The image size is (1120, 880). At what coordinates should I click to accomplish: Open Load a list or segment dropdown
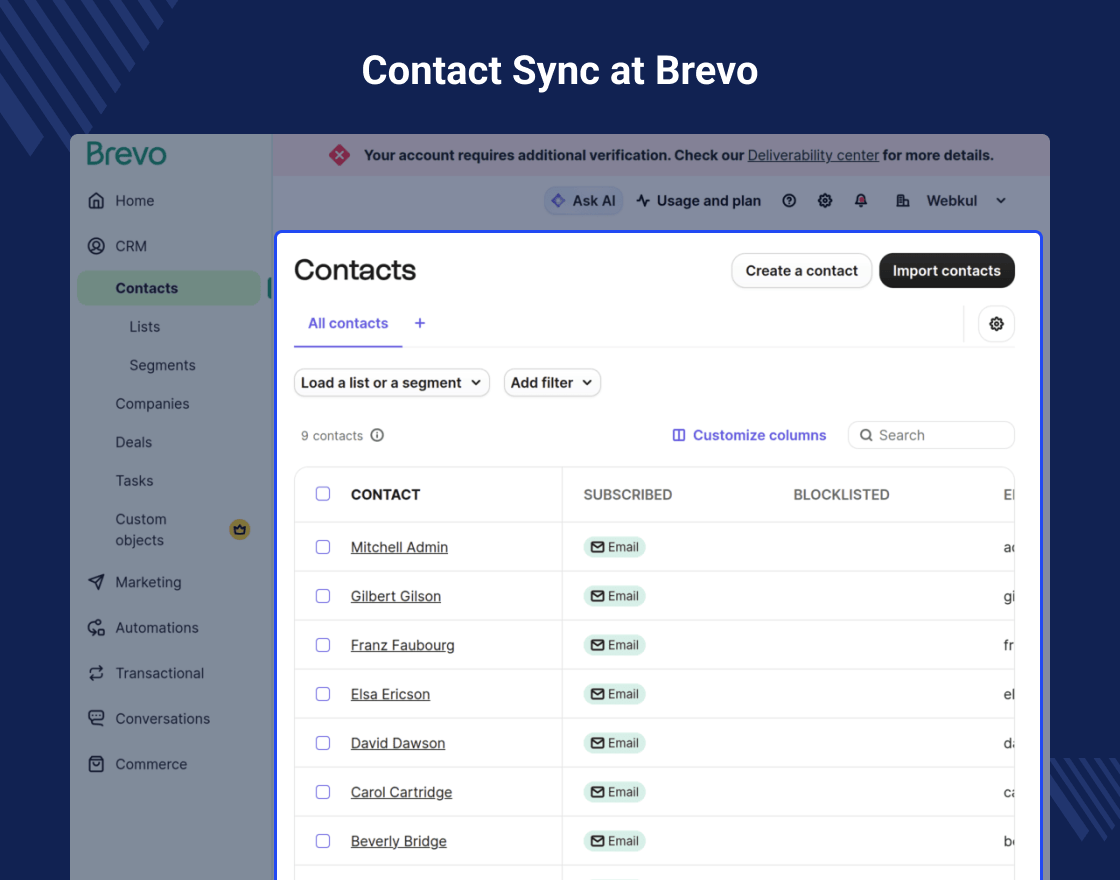[x=391, y=383]
